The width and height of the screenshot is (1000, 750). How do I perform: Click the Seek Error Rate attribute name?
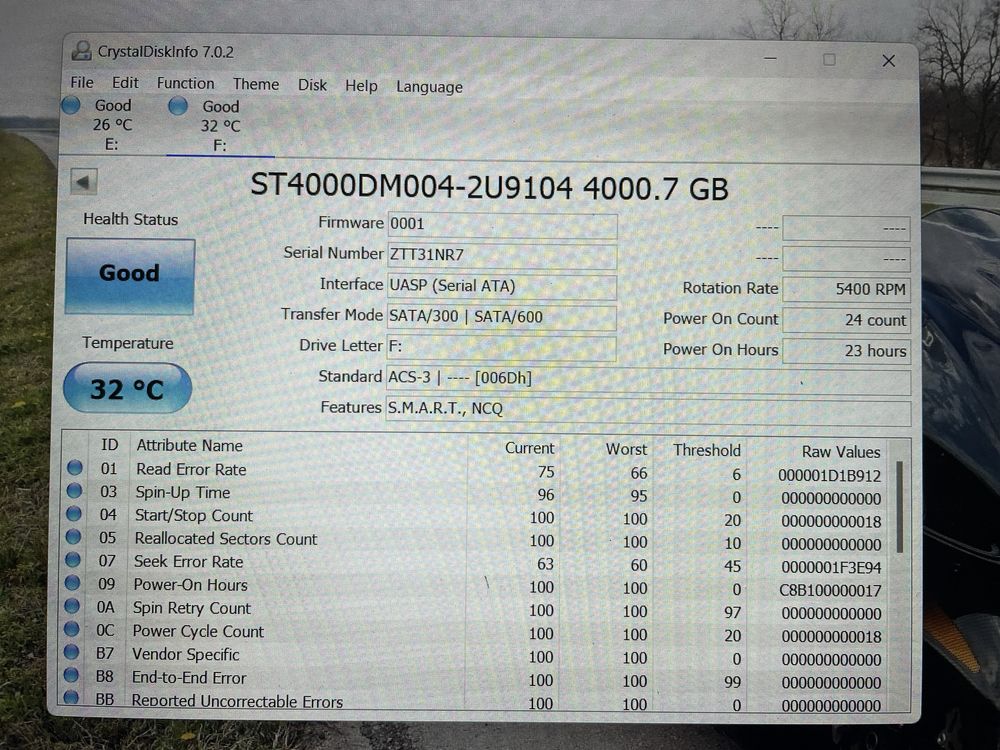point(188,562)
